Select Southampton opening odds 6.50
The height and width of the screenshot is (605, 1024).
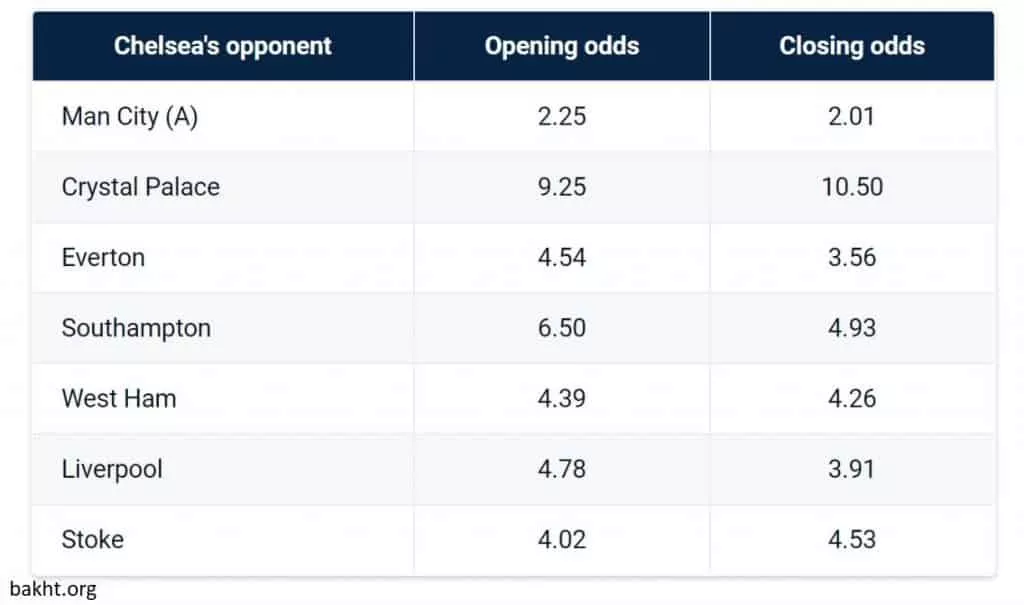click(561, 328)
